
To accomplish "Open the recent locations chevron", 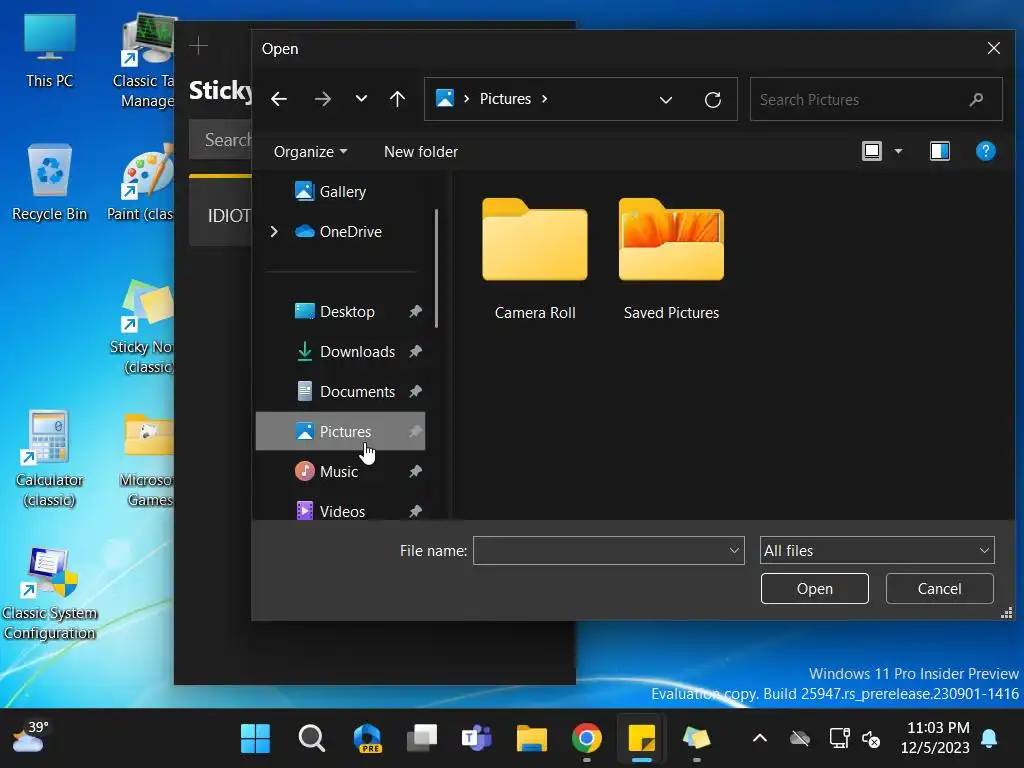I will pos(361,99).
